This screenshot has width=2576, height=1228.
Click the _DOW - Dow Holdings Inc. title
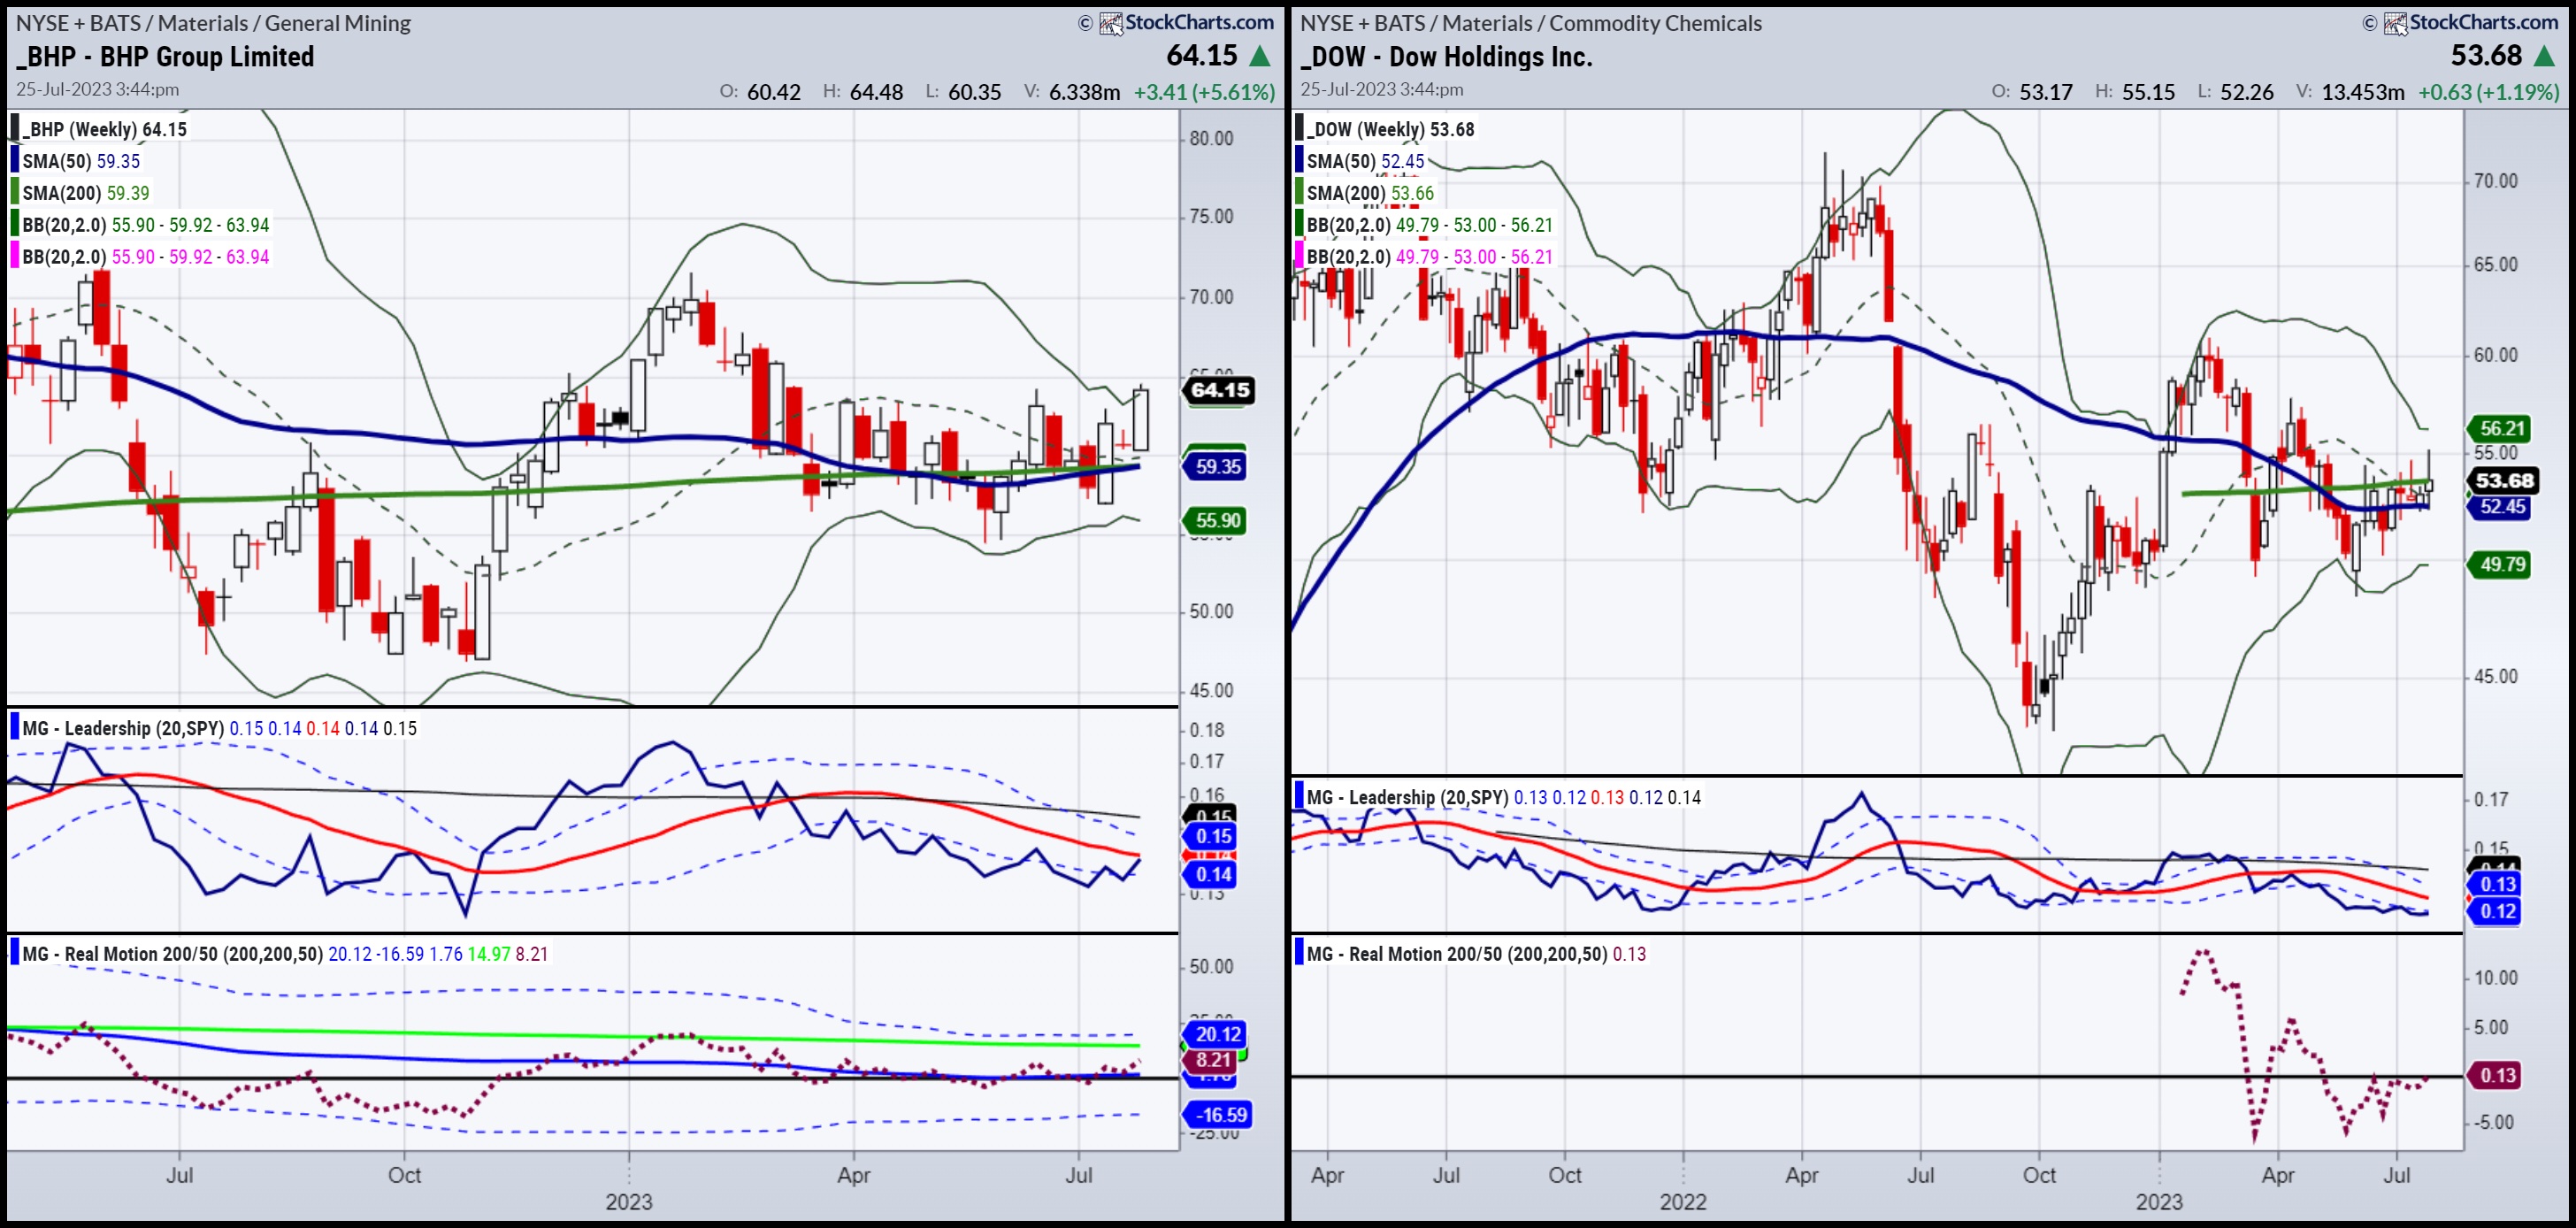(x=1446, y=57)
